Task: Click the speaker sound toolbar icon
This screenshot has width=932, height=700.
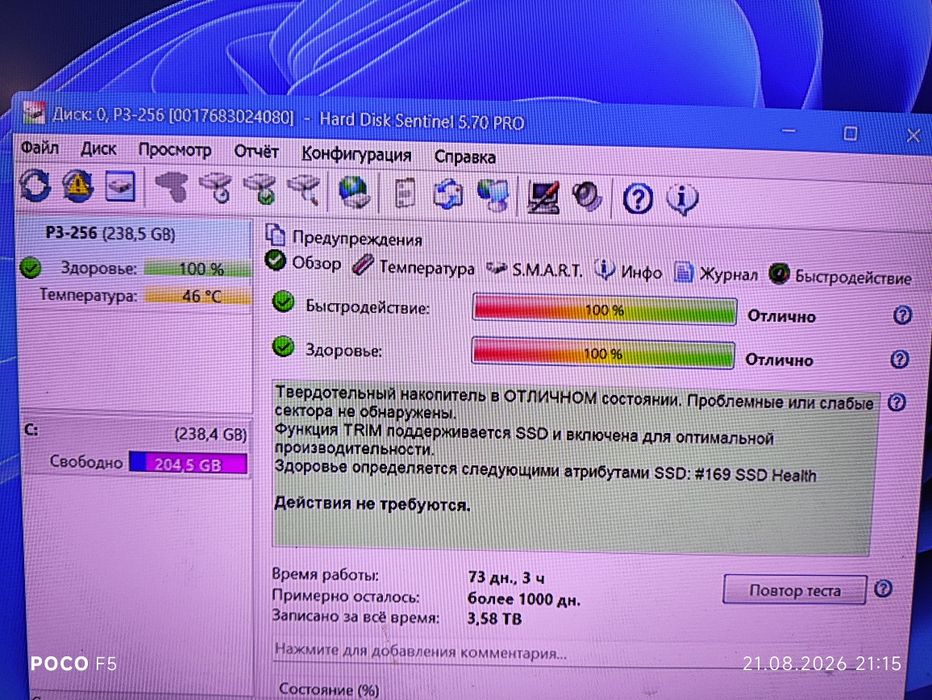Action: click(x=587, y=197)
